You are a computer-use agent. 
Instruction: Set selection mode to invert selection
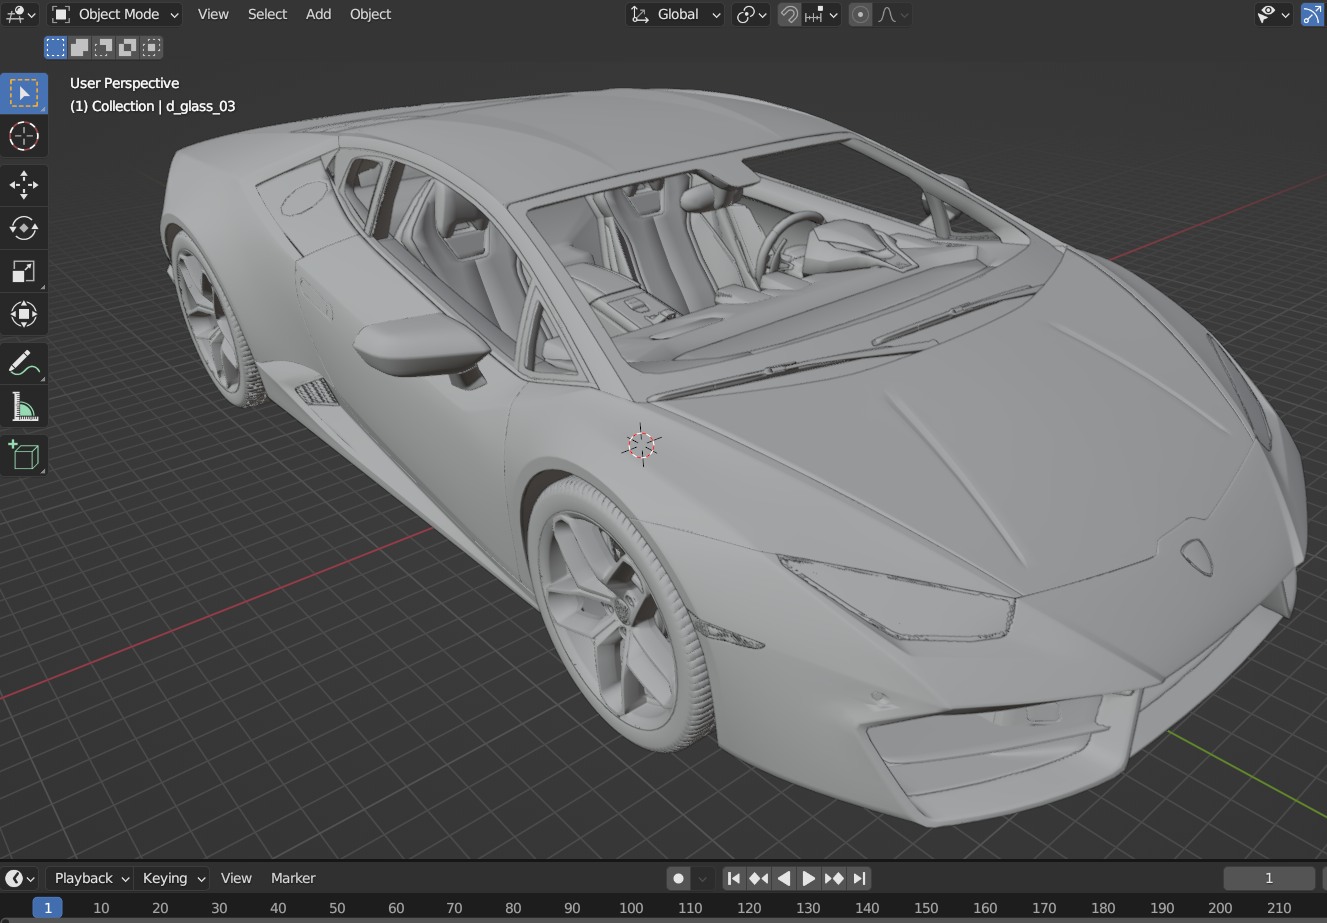[128, 47]
